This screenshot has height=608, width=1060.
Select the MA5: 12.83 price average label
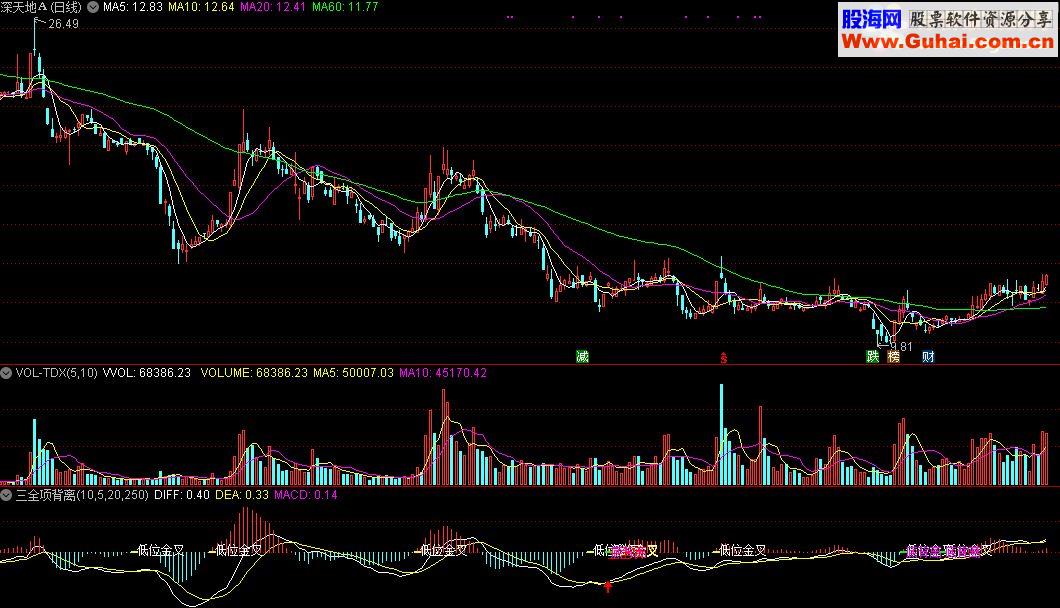(x=132, y=7)
